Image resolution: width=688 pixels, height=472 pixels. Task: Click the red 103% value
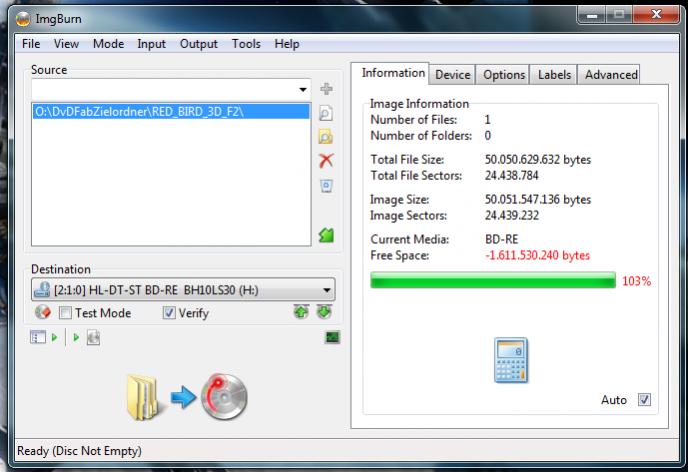pyautogui.click(x=636, y=281)
